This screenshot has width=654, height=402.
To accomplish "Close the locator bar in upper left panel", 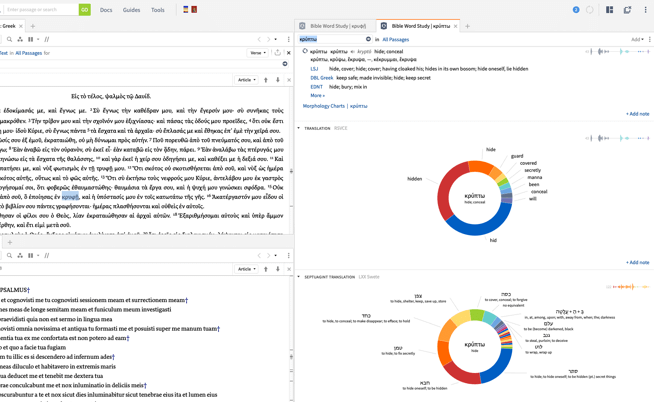I will [289, 80].
